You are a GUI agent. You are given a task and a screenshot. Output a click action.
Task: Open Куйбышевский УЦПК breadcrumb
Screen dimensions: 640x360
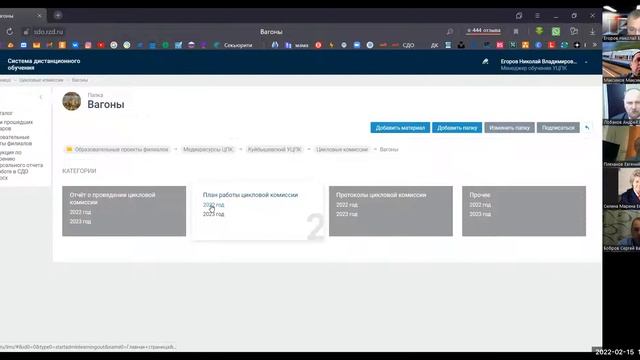coord(274,149)
